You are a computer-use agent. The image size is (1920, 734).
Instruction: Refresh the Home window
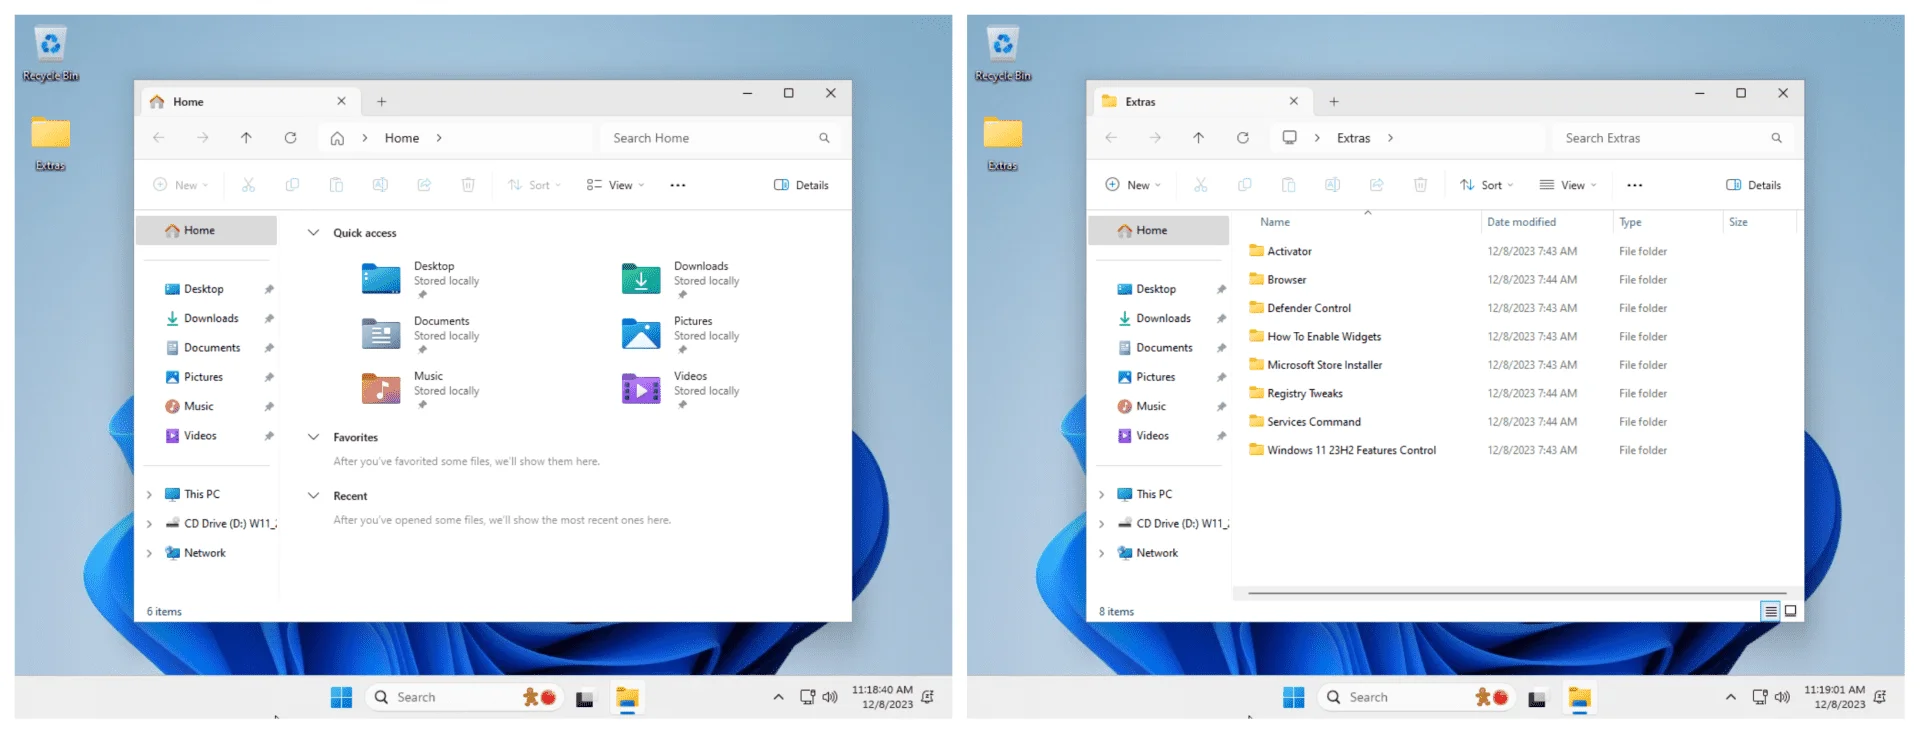click(x=290, y=138)
